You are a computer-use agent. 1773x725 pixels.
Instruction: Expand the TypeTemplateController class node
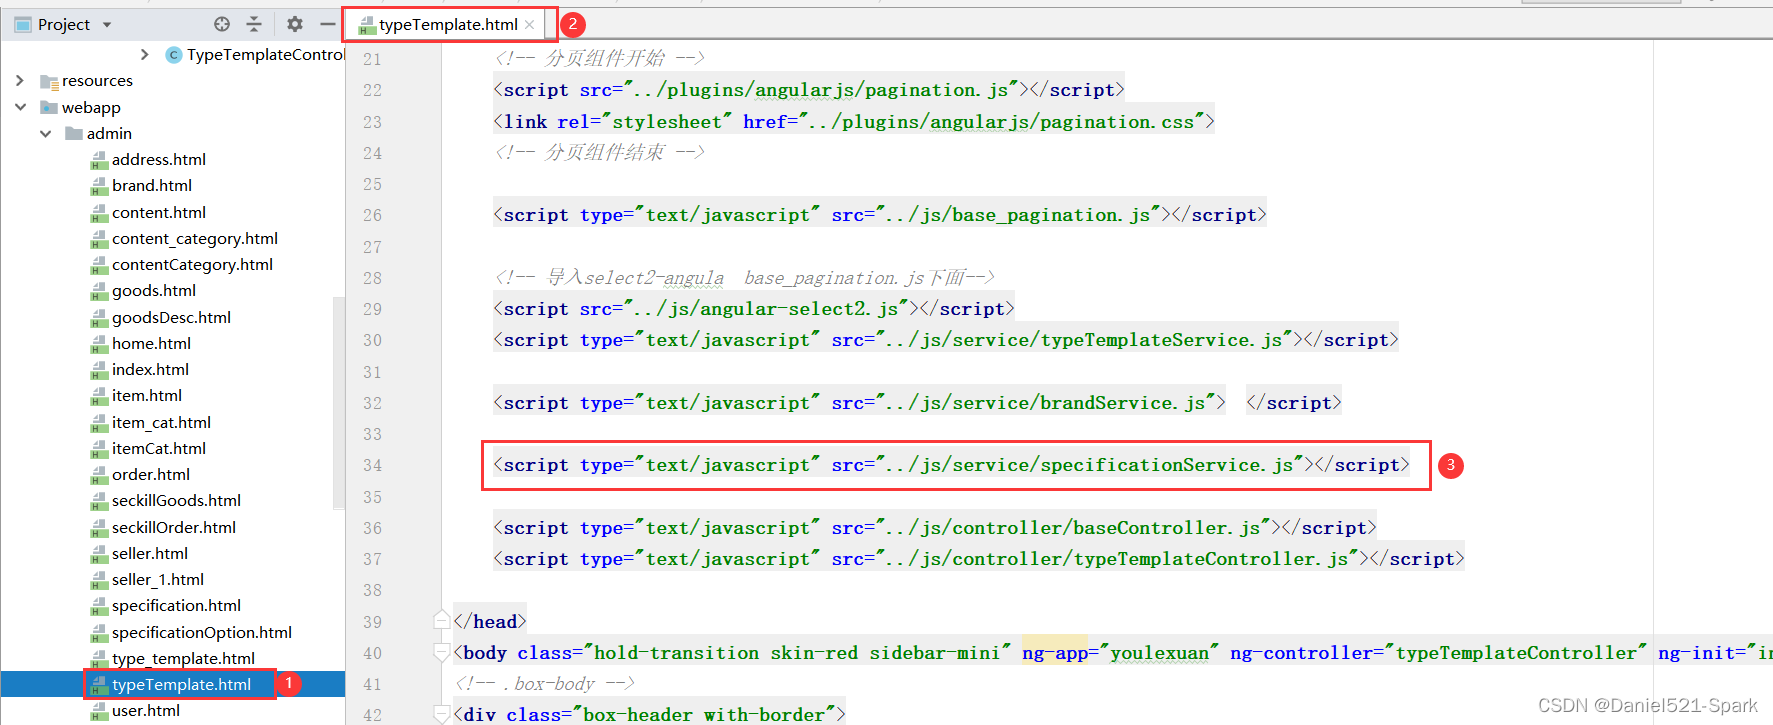point(145,54)
